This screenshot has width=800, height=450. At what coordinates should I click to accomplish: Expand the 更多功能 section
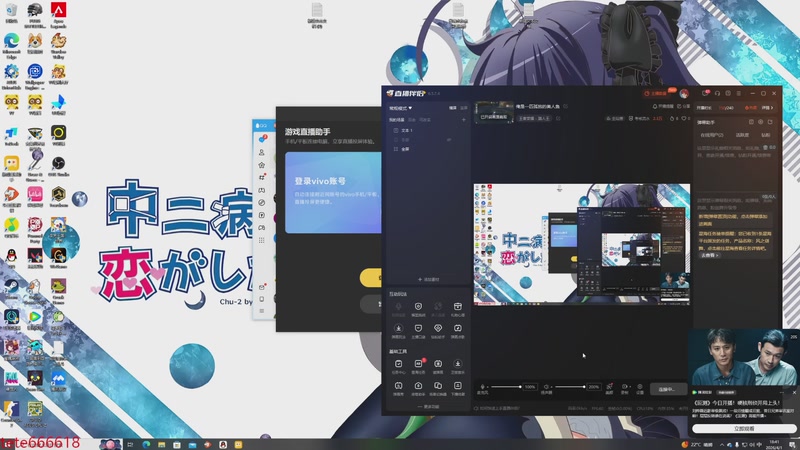429,407
